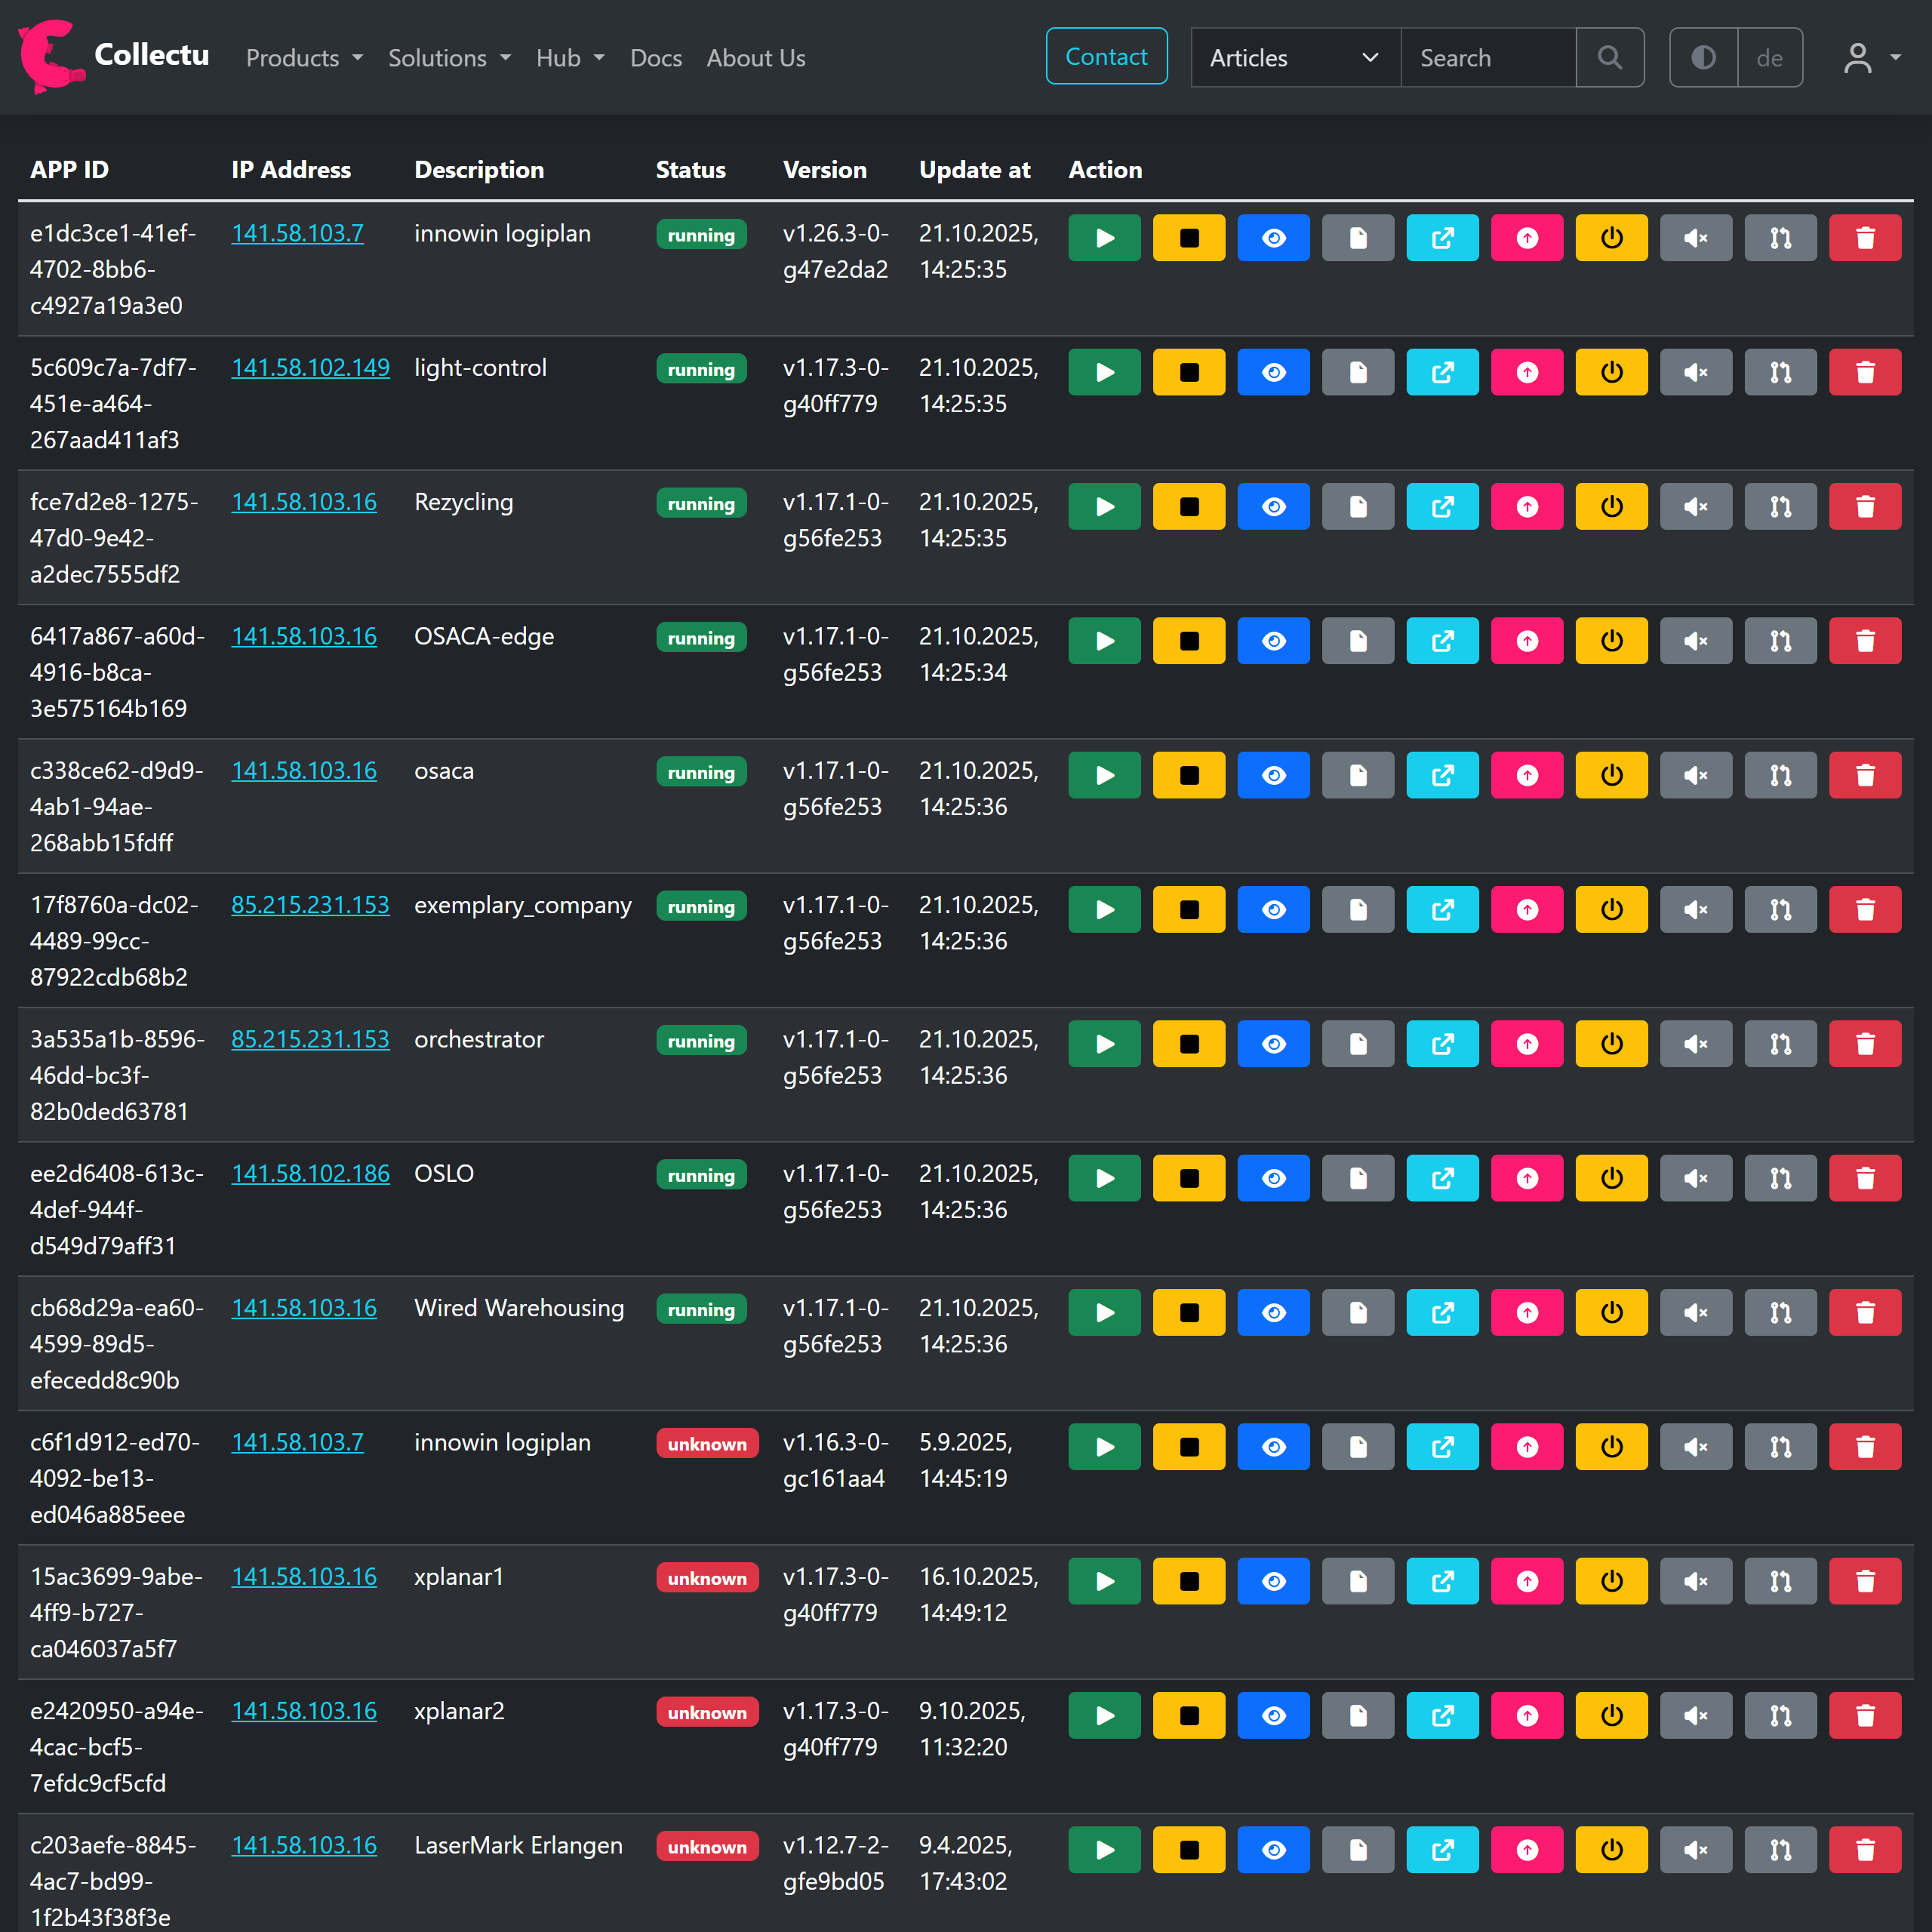The image size is (1932, 1932).
Task: Open About Us navigation item
Action: 755,58
